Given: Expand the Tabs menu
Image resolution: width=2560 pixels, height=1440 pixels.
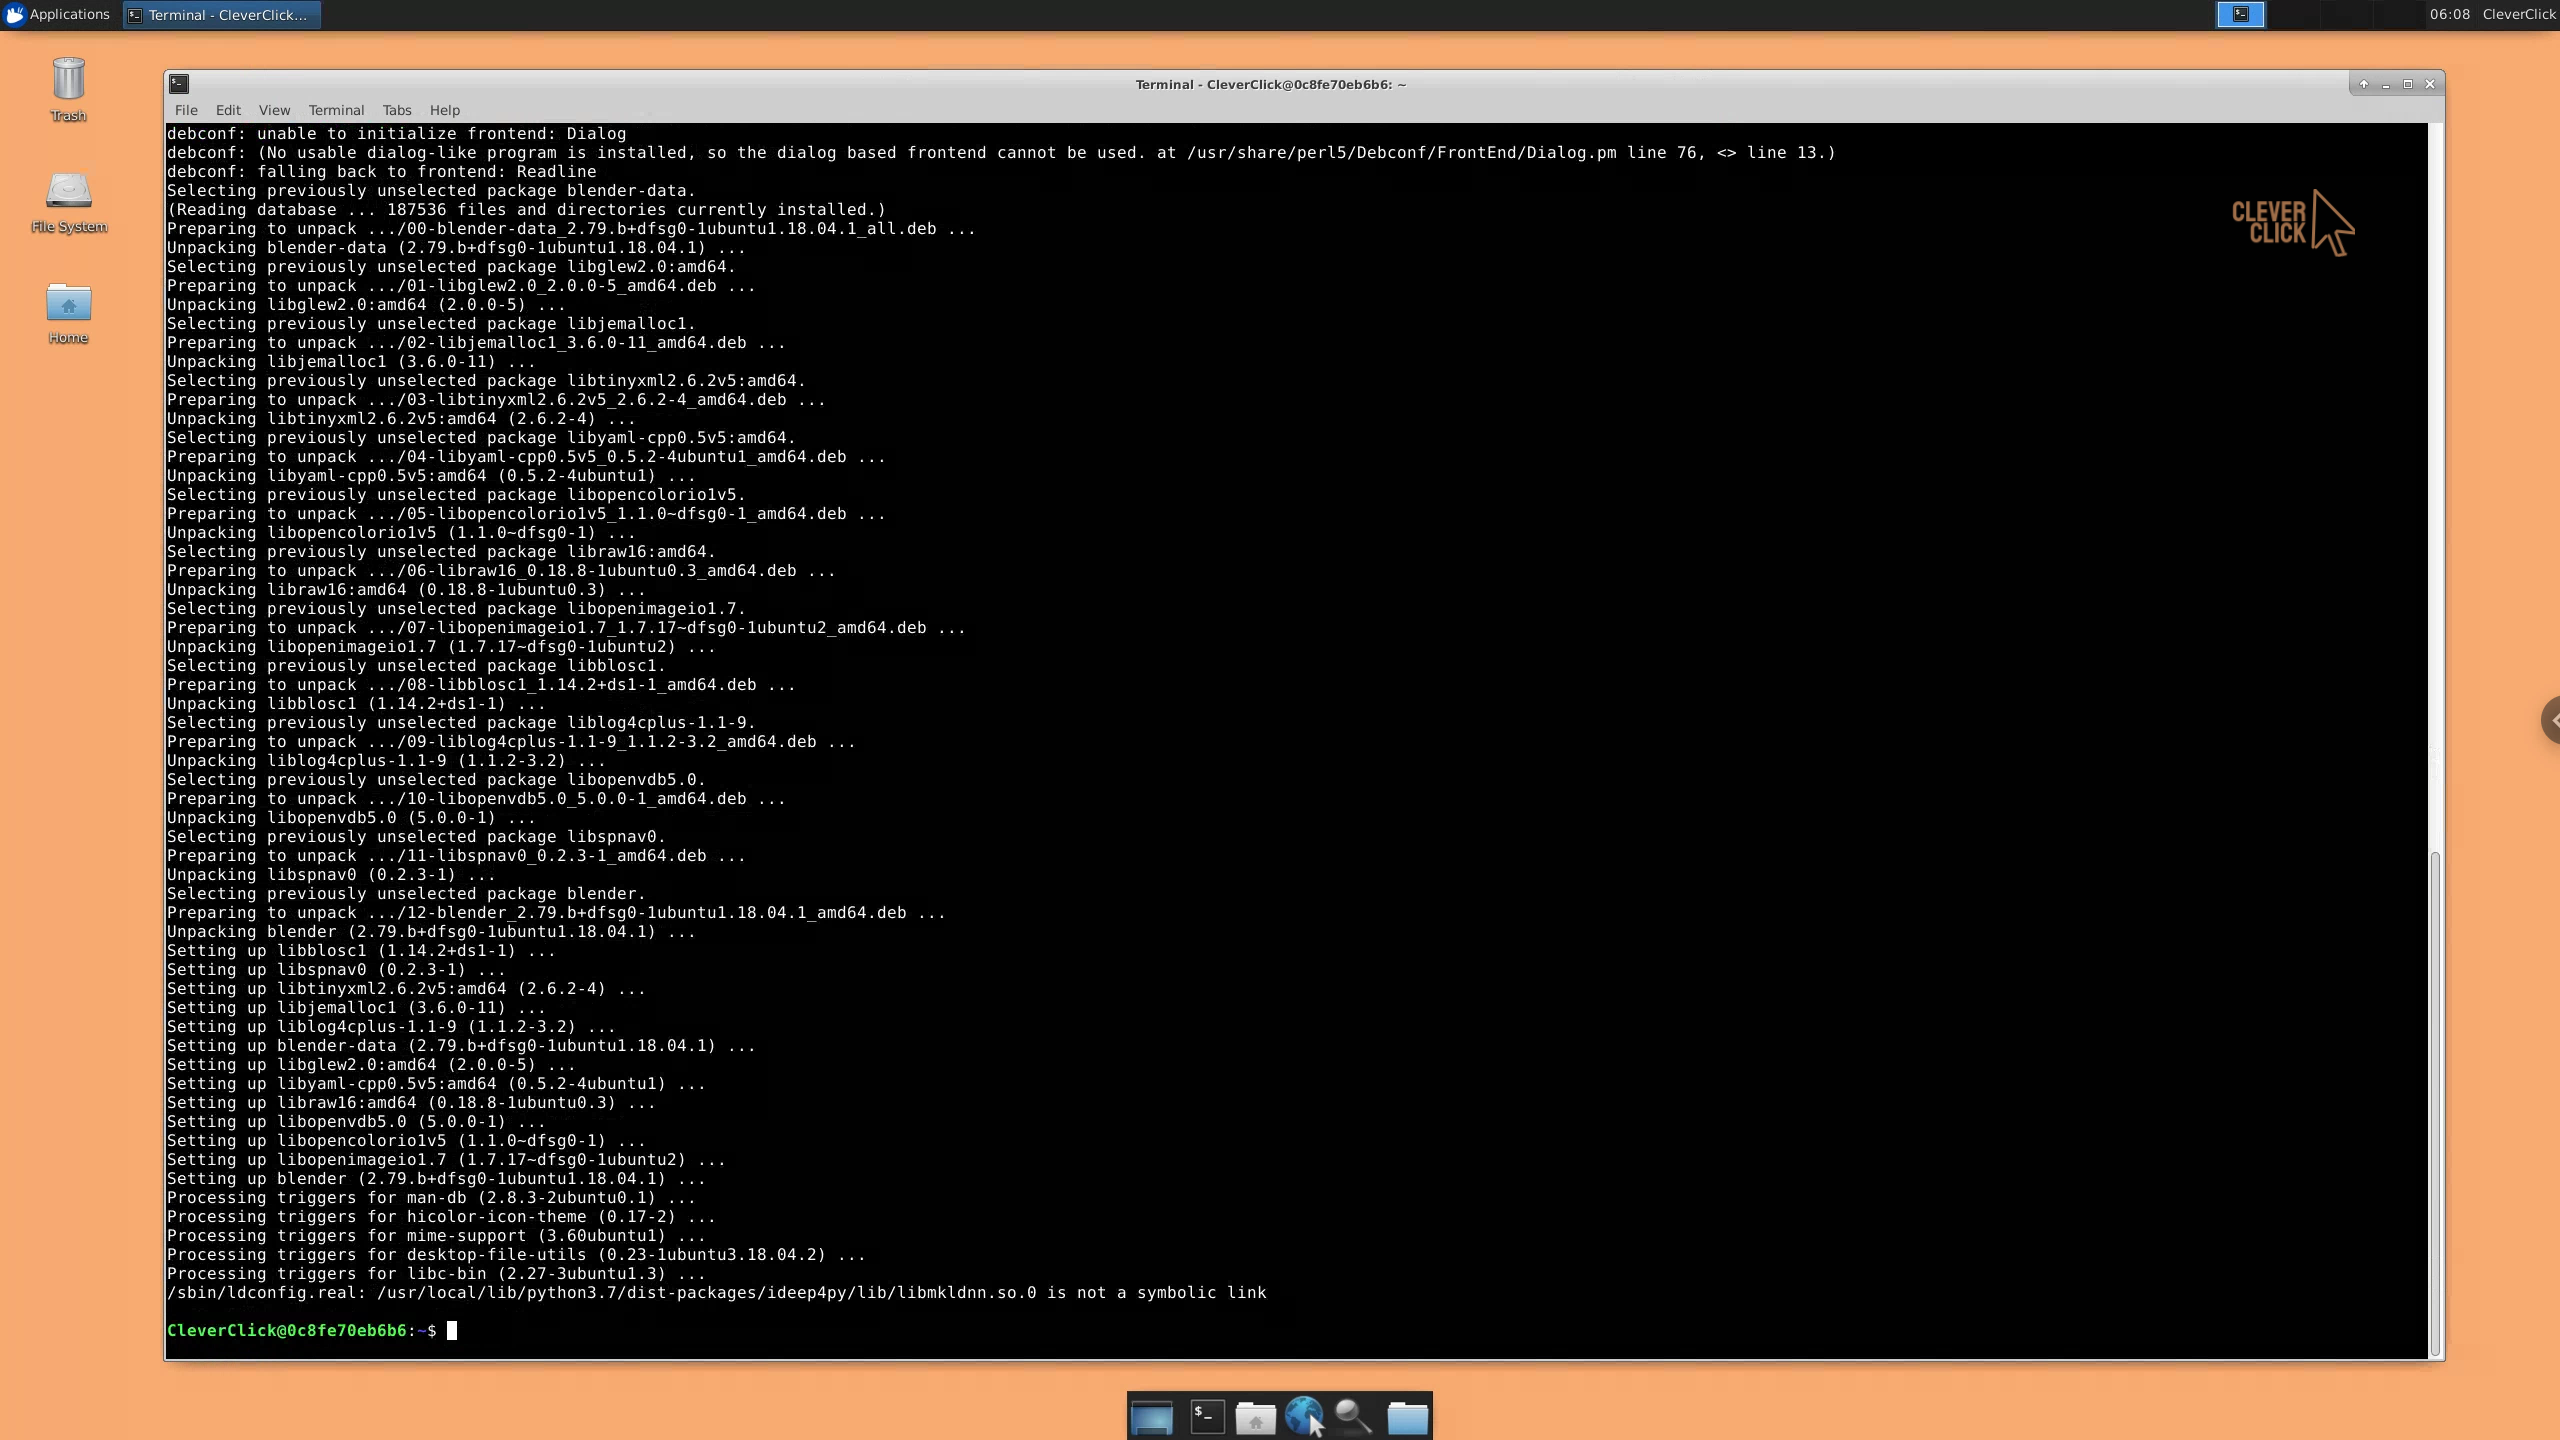Looking at the screenshot, I should pos(396,110).
